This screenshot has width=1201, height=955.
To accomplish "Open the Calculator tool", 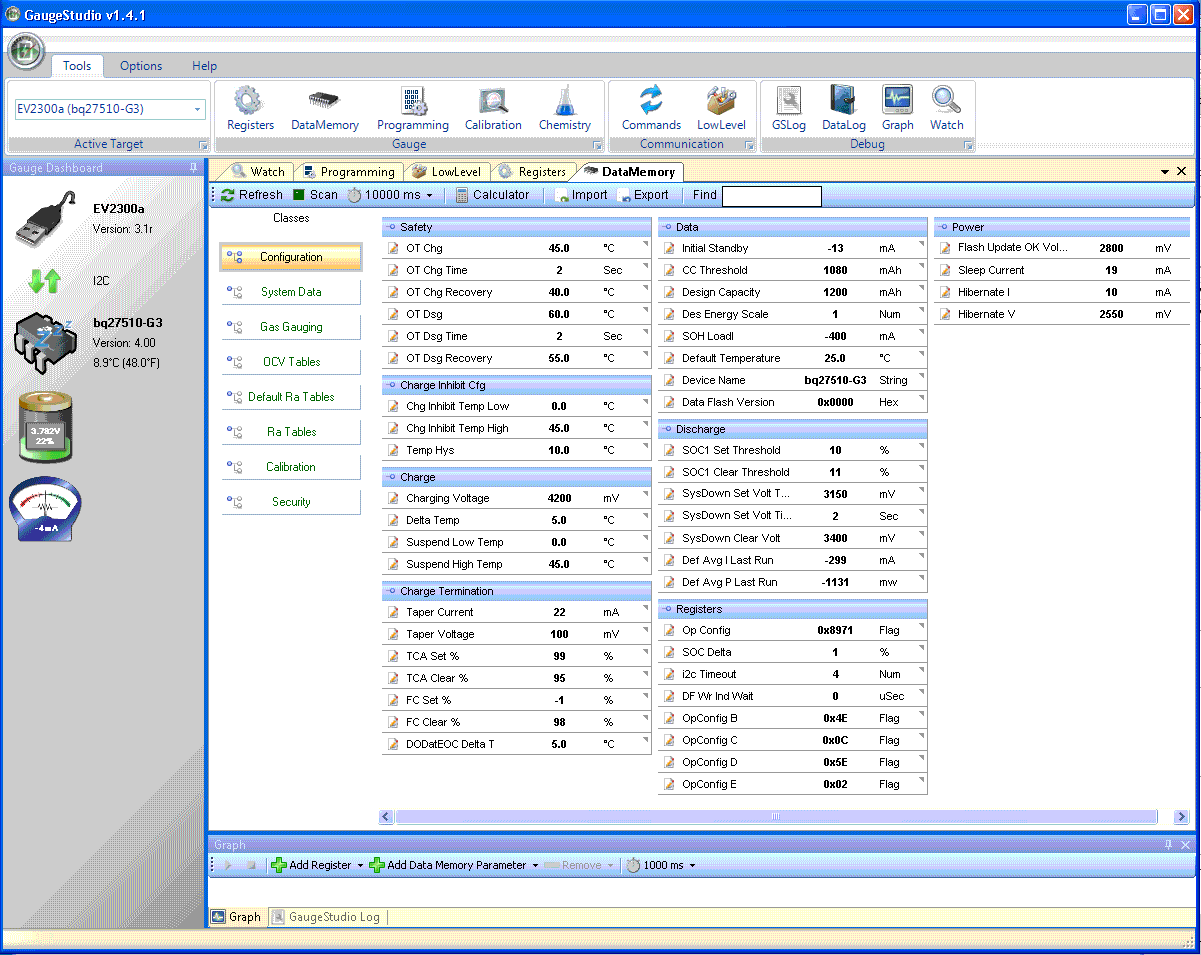I will point(492,195).
